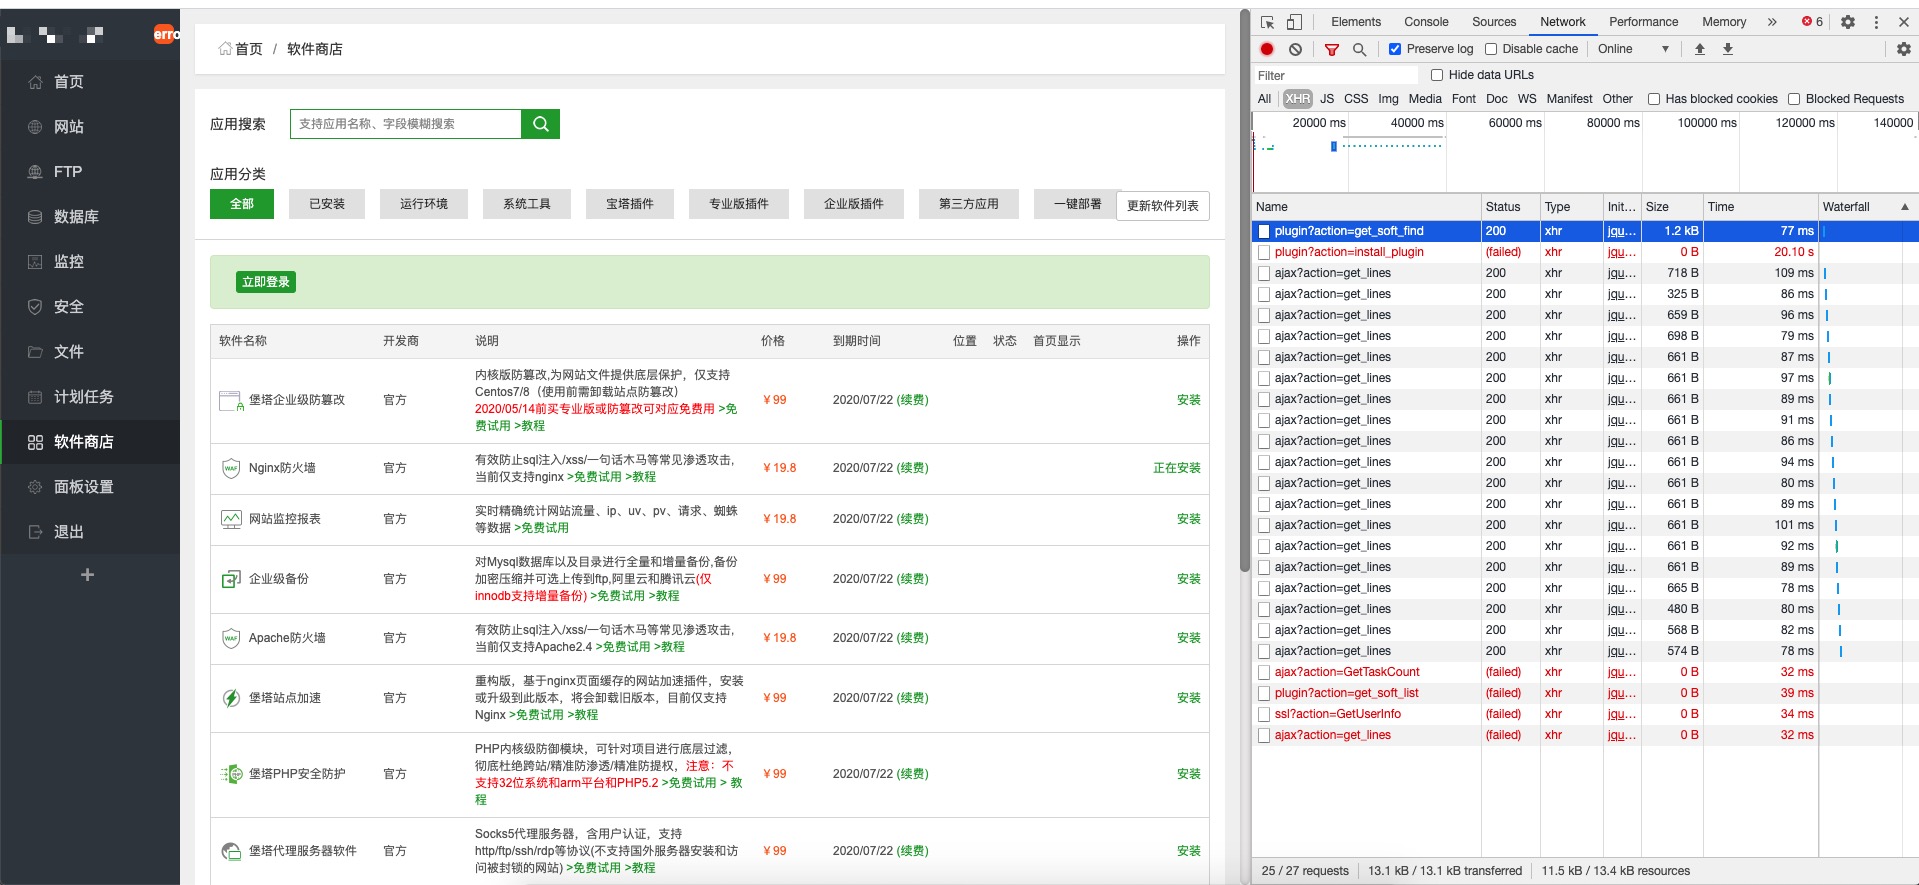
Task: Switch to the Console tab
Action: coord(1426,22)
